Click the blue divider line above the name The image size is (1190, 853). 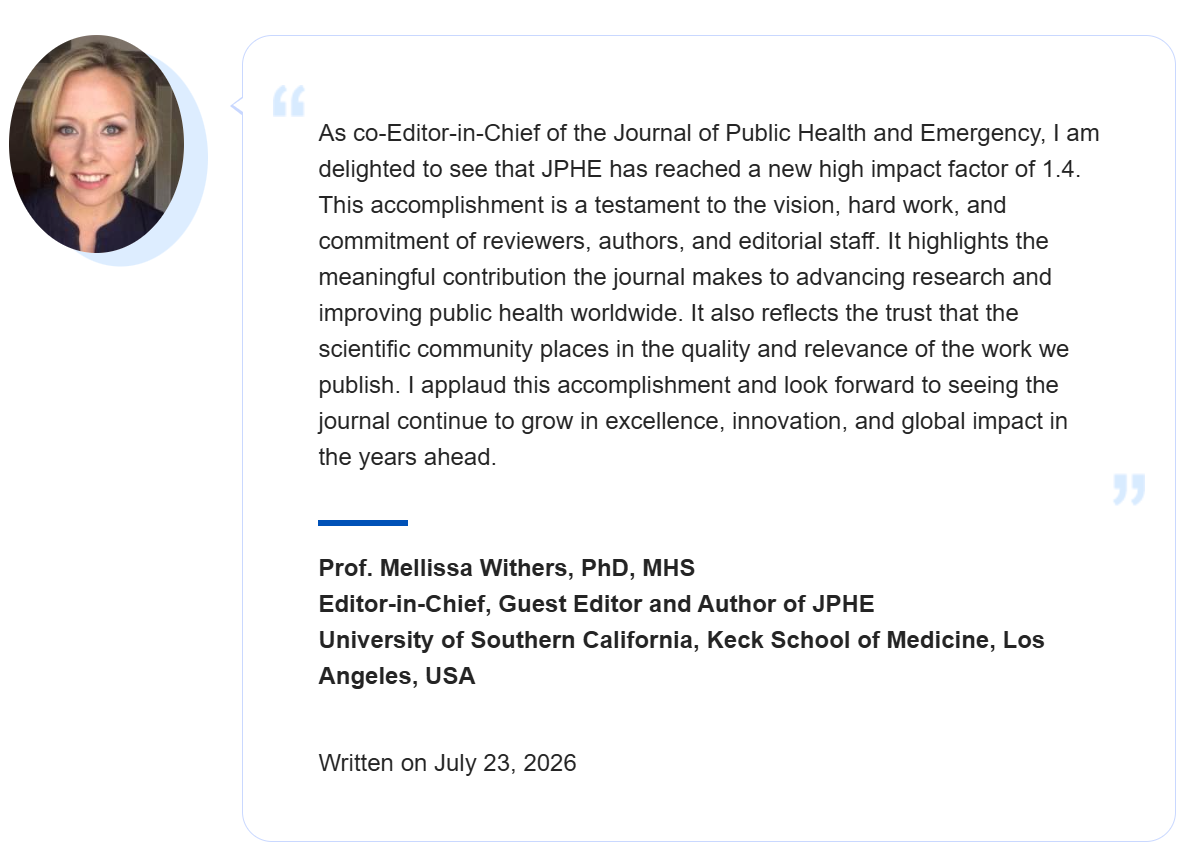363,523
